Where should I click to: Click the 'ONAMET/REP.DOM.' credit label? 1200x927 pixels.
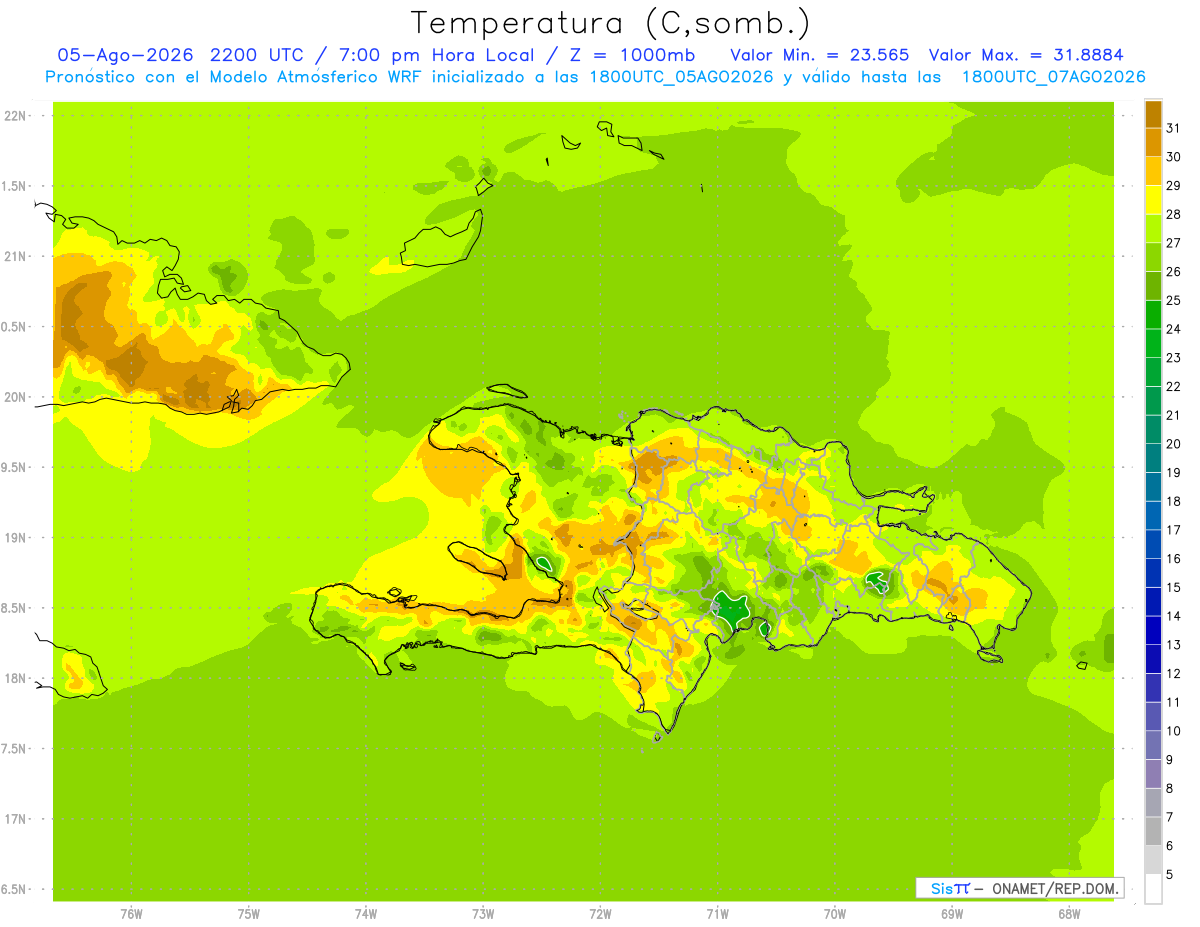pos(1056,888)
